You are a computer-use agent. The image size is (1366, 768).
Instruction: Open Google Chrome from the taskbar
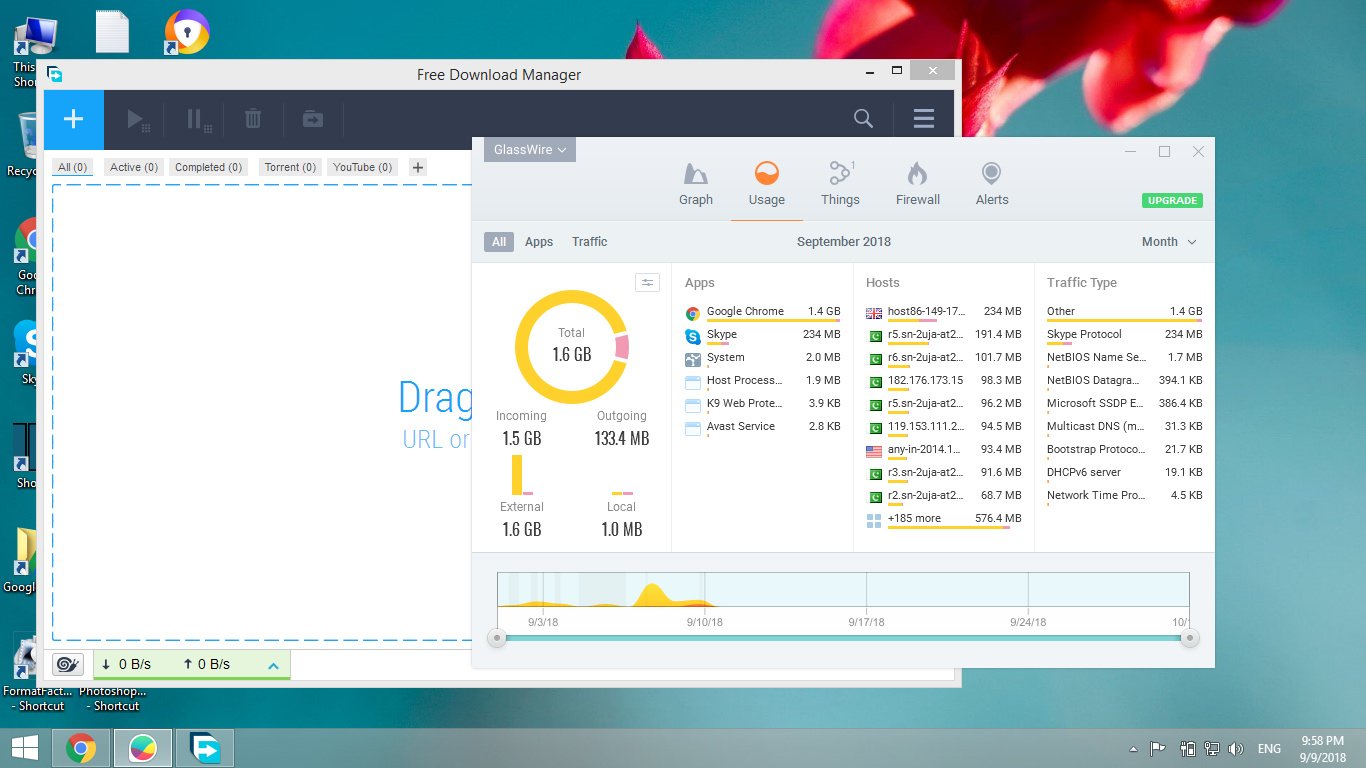pyautogui.click(x=81, y=748)
